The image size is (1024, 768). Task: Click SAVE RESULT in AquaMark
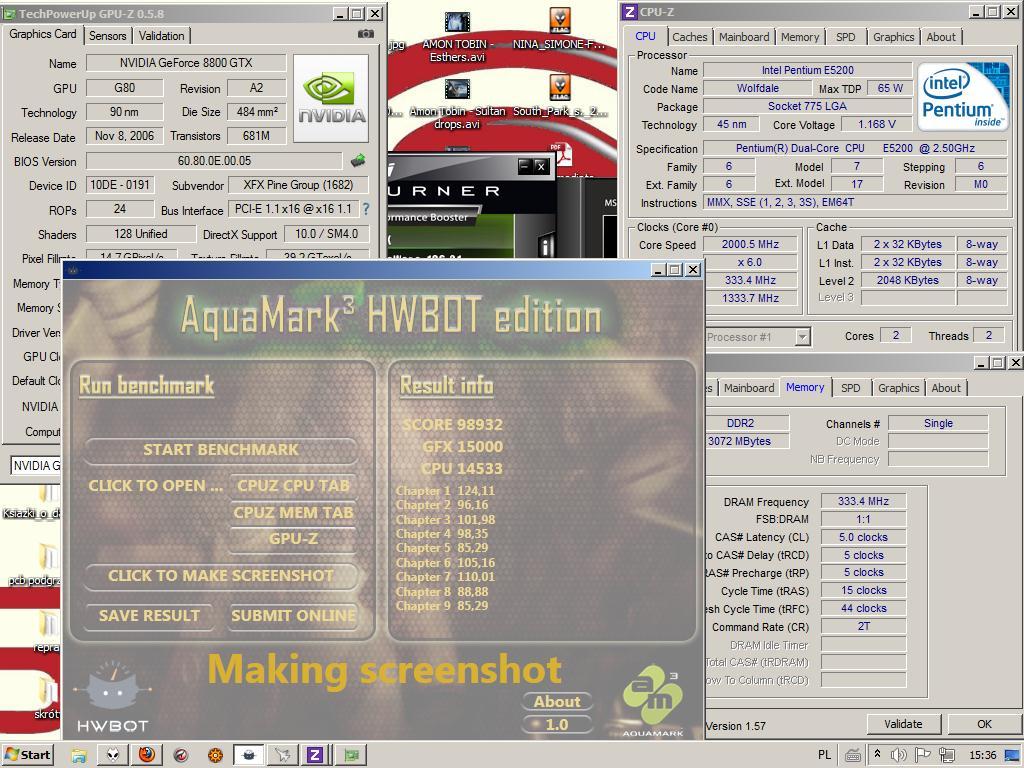[150, 616]
